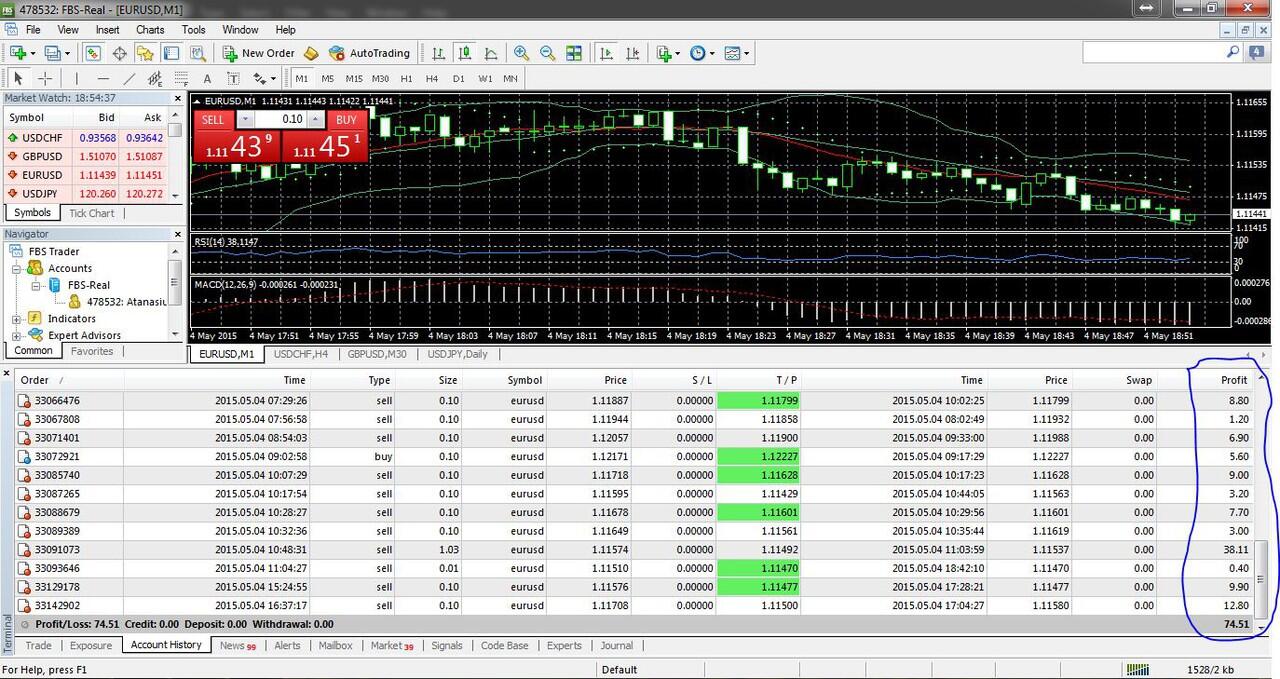Switch to M1 timeframe
The height and width of the screenshot is (679, 1280).
tap(302, 78)
